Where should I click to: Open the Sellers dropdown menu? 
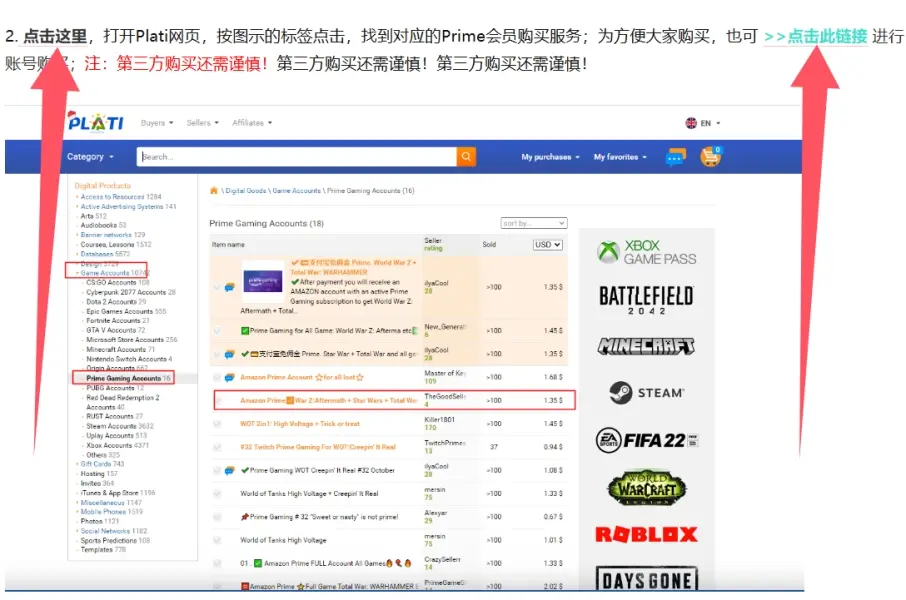pyautogui.click(x=202, y=123)
